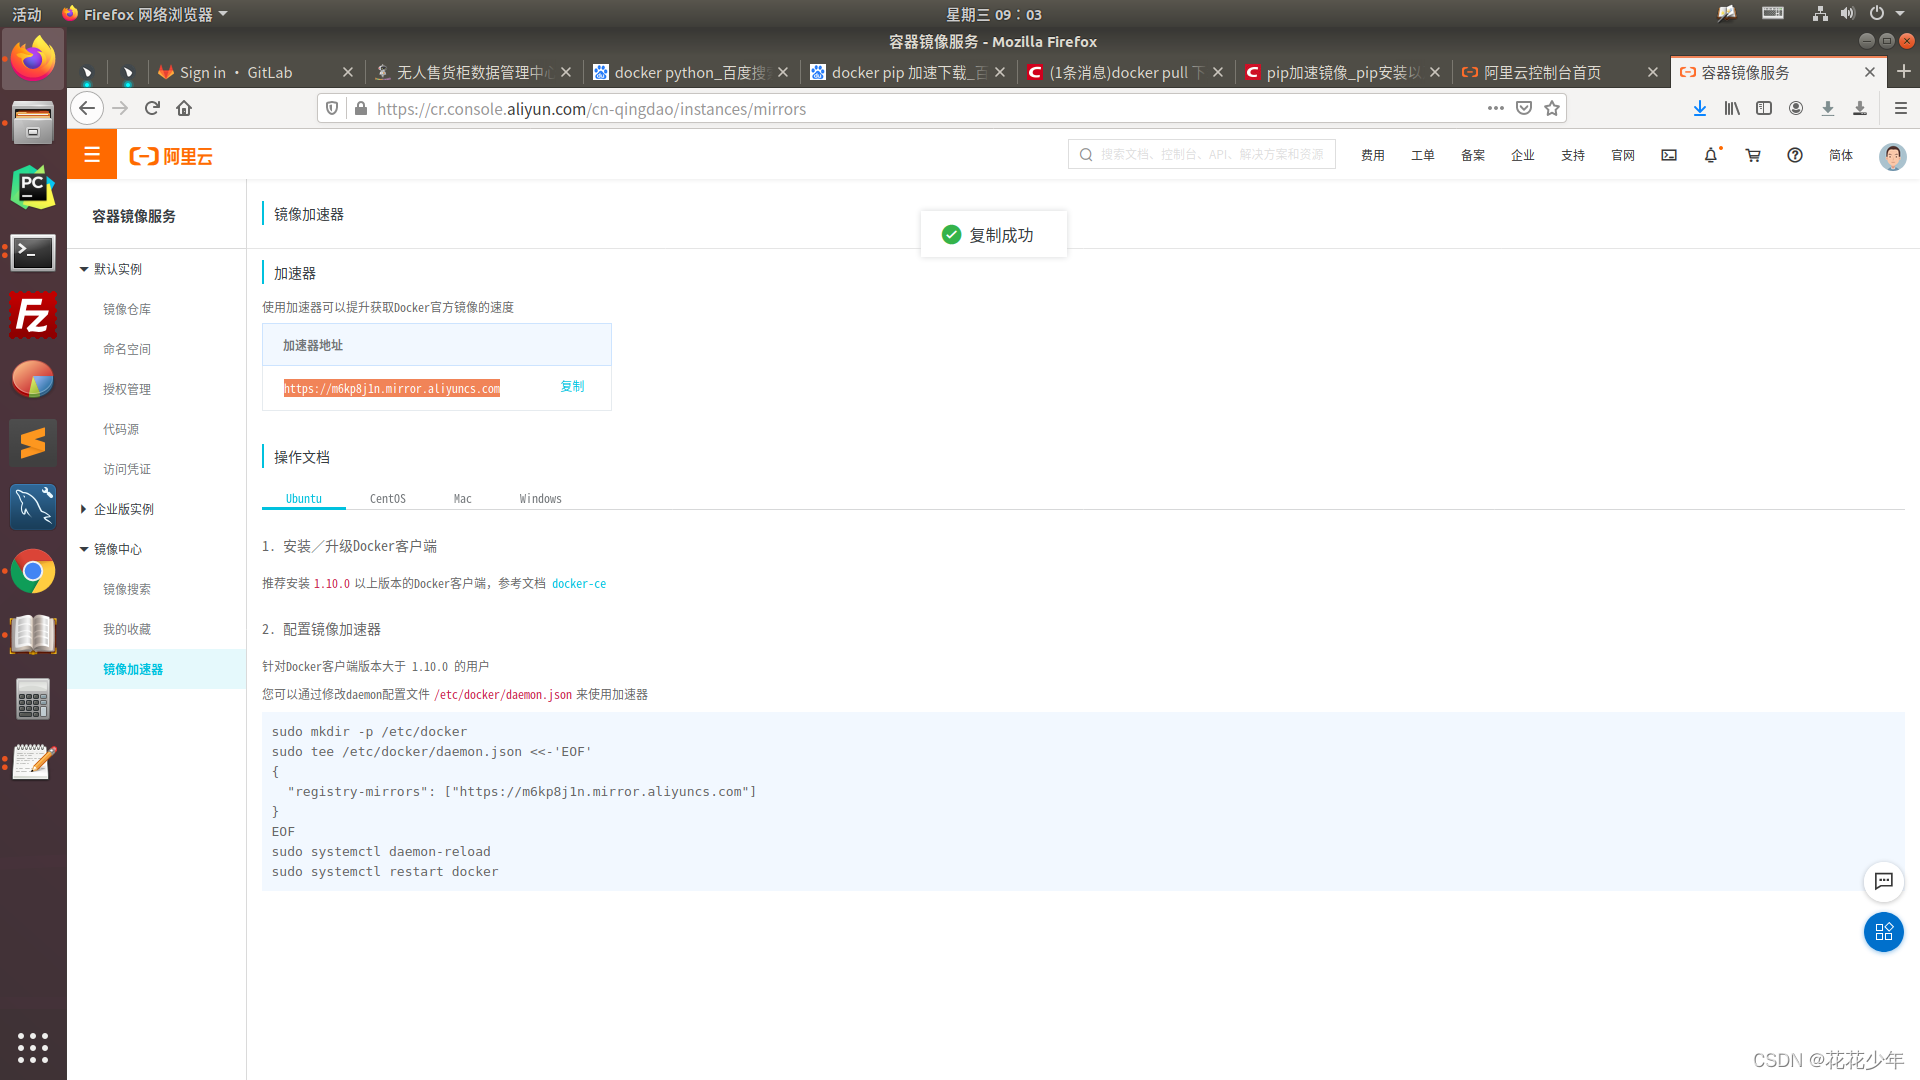Switch to the CentOS documentation tab

(x=387, y=498)
